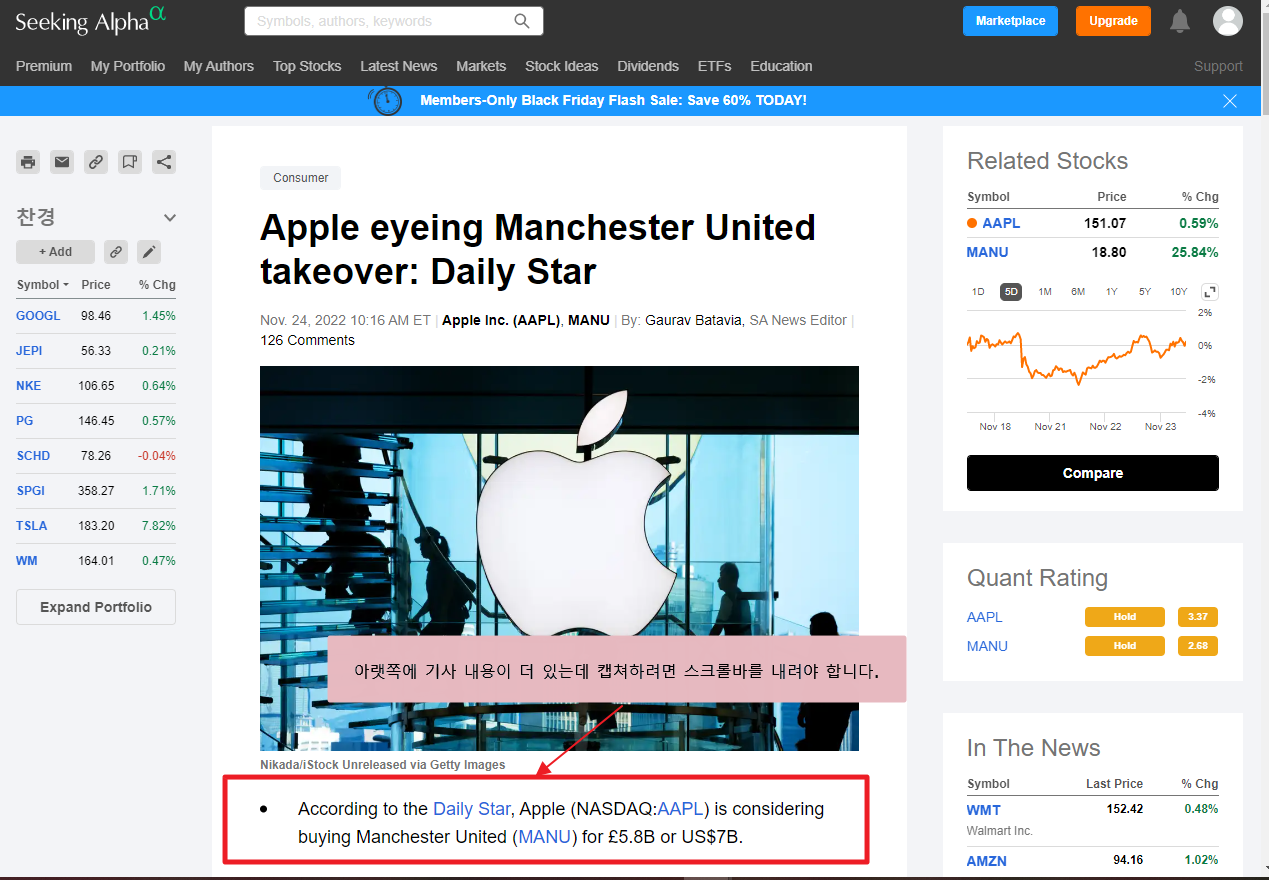
Task: Open the user profile avatar
Action: (x=1228, y=21)
